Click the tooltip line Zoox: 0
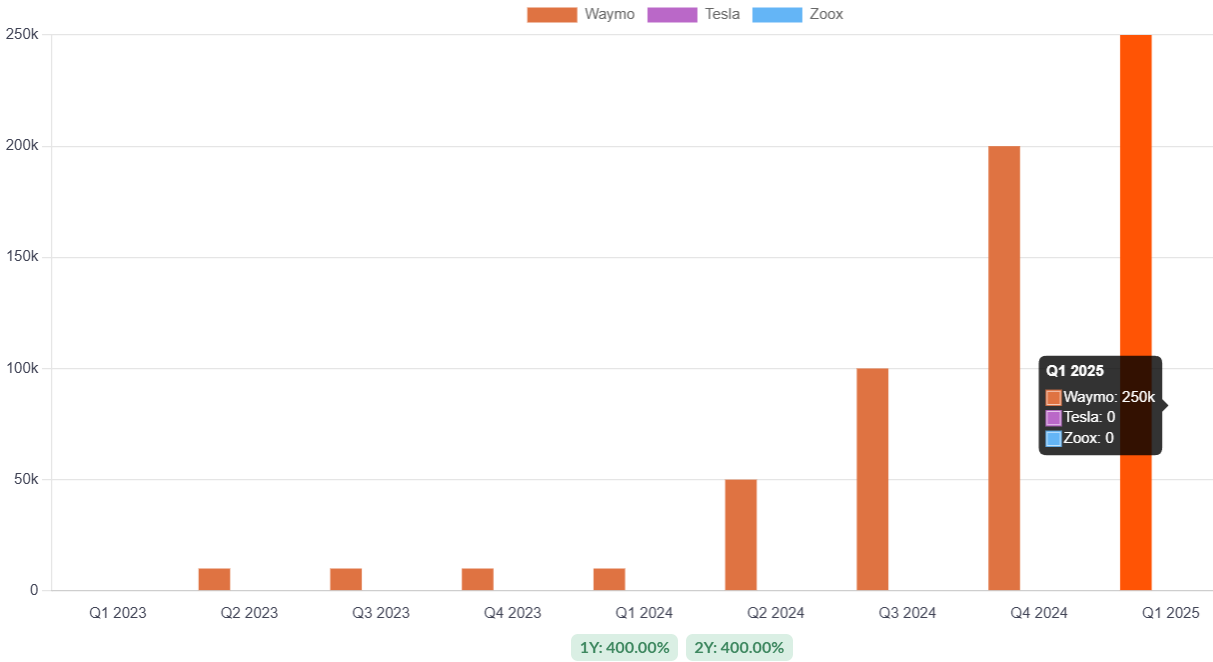Image resolution: width=1213 pixels, height=662 pixels. 1080,437
